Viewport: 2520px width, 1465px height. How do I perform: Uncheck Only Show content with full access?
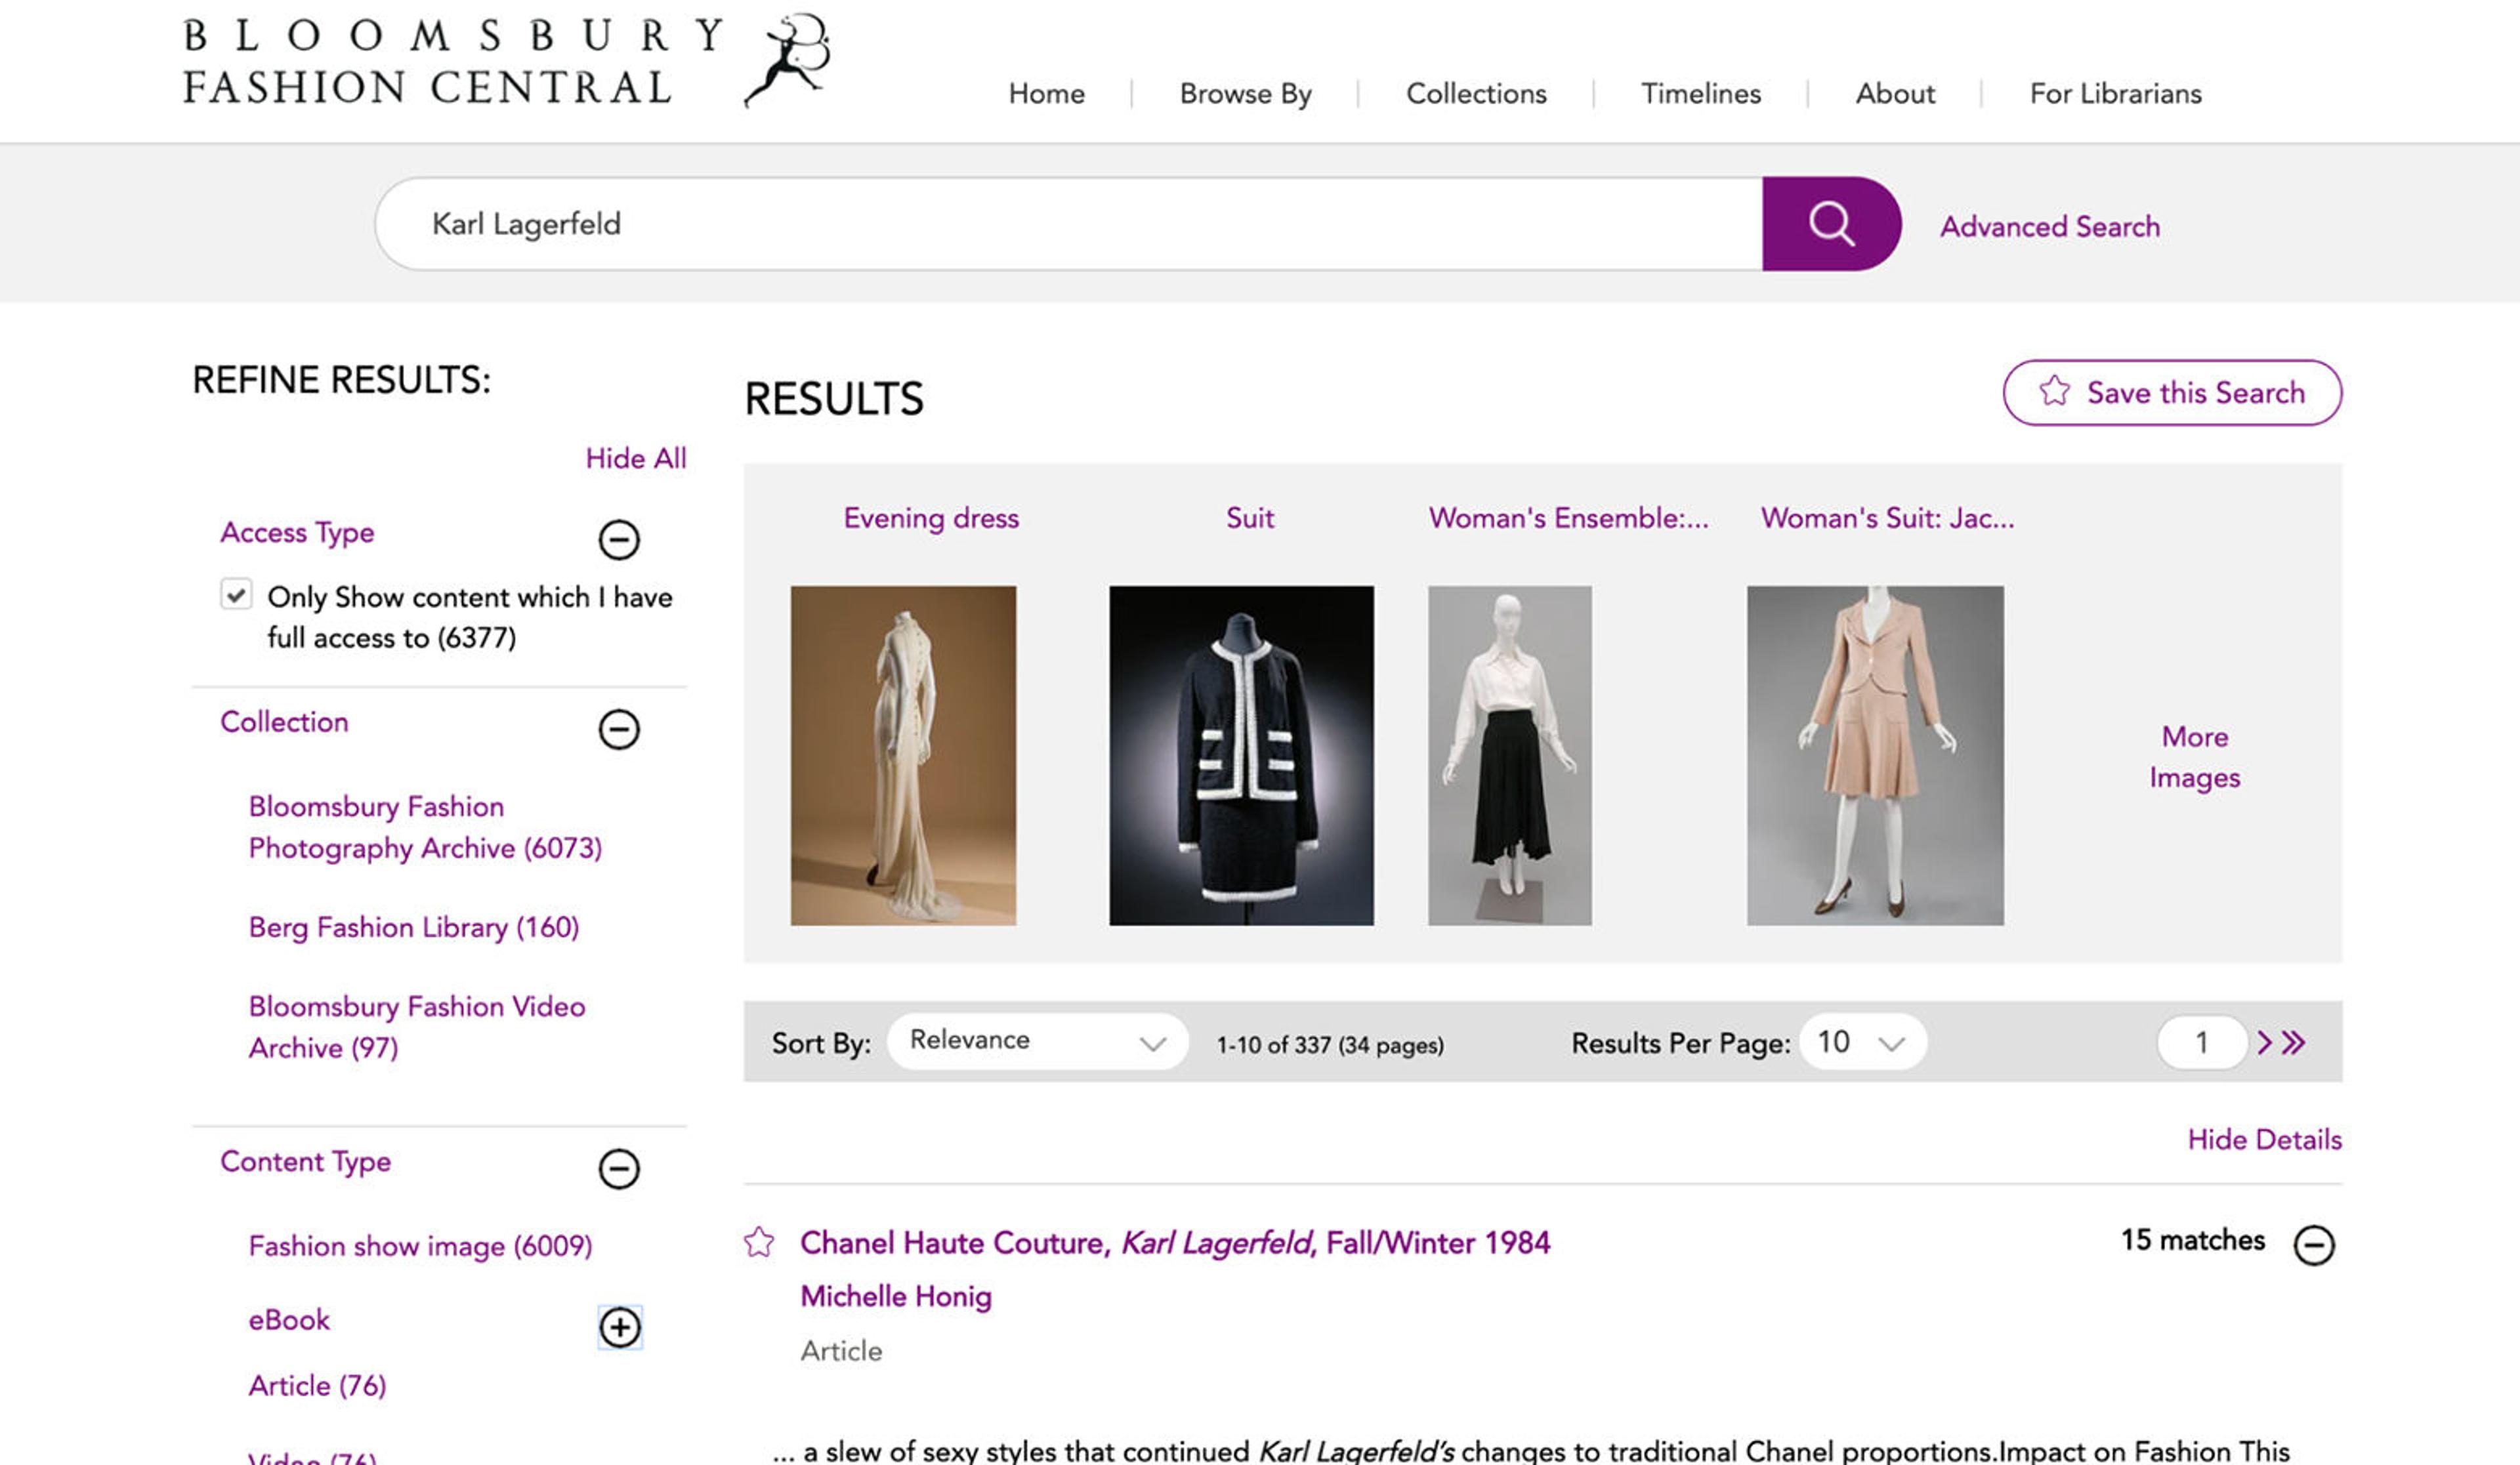pyautogui.click(x=236, y=595)
